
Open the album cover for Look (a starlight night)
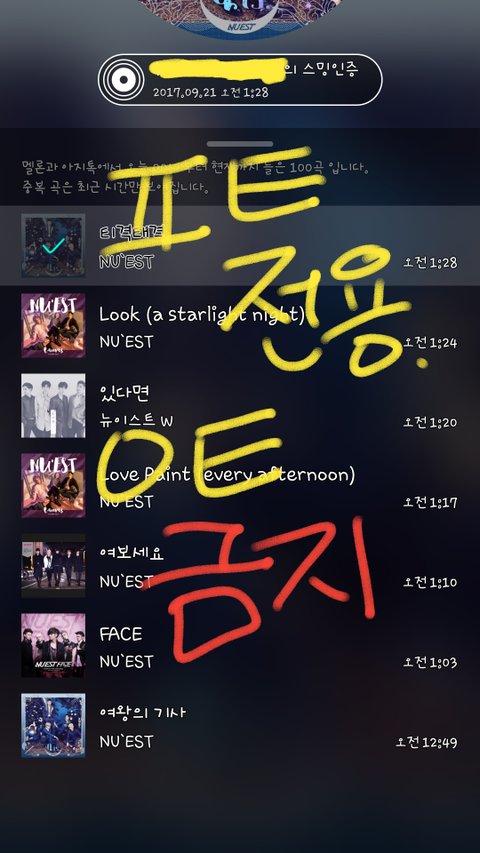(x=53, y=325)
